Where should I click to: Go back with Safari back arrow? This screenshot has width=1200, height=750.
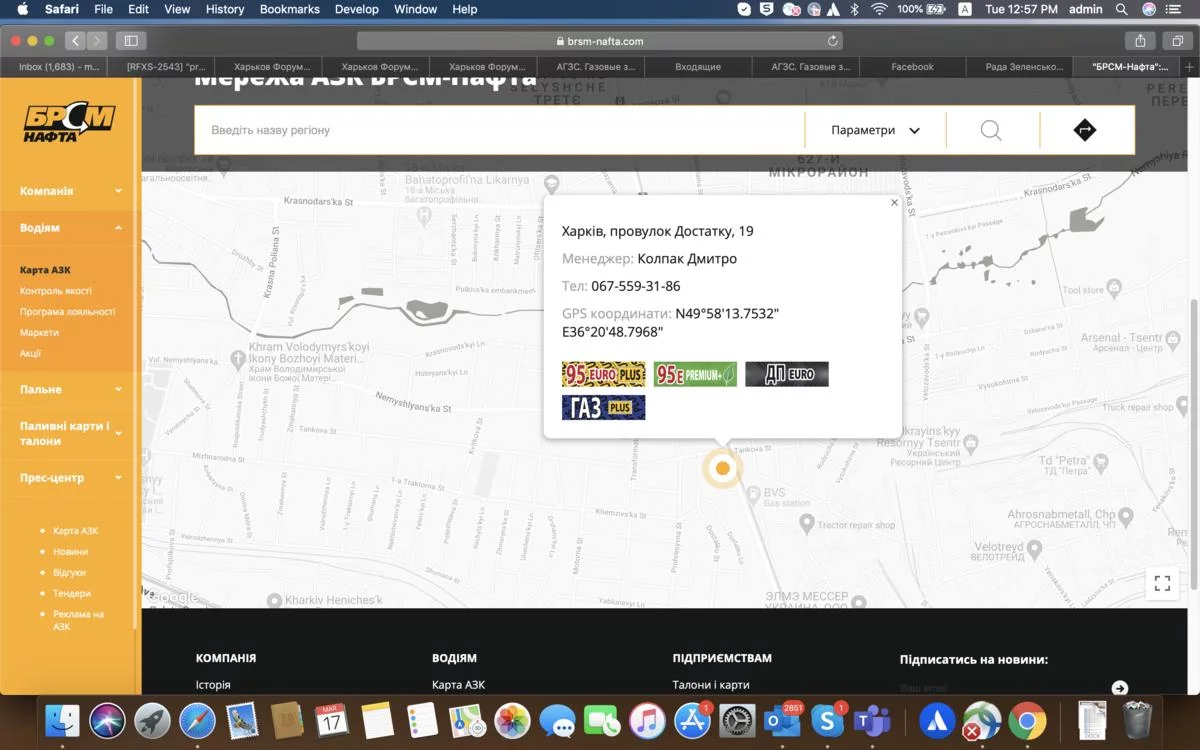point(76,41)
